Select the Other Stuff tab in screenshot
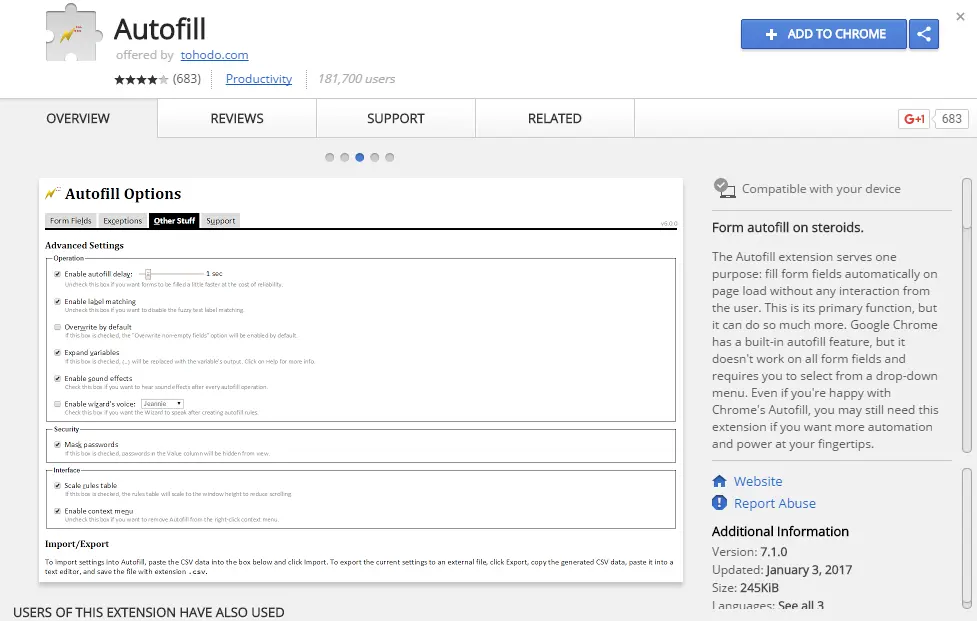Image resolution: width=977 pixels, height=621 pixels. click(x=174, y=220)
